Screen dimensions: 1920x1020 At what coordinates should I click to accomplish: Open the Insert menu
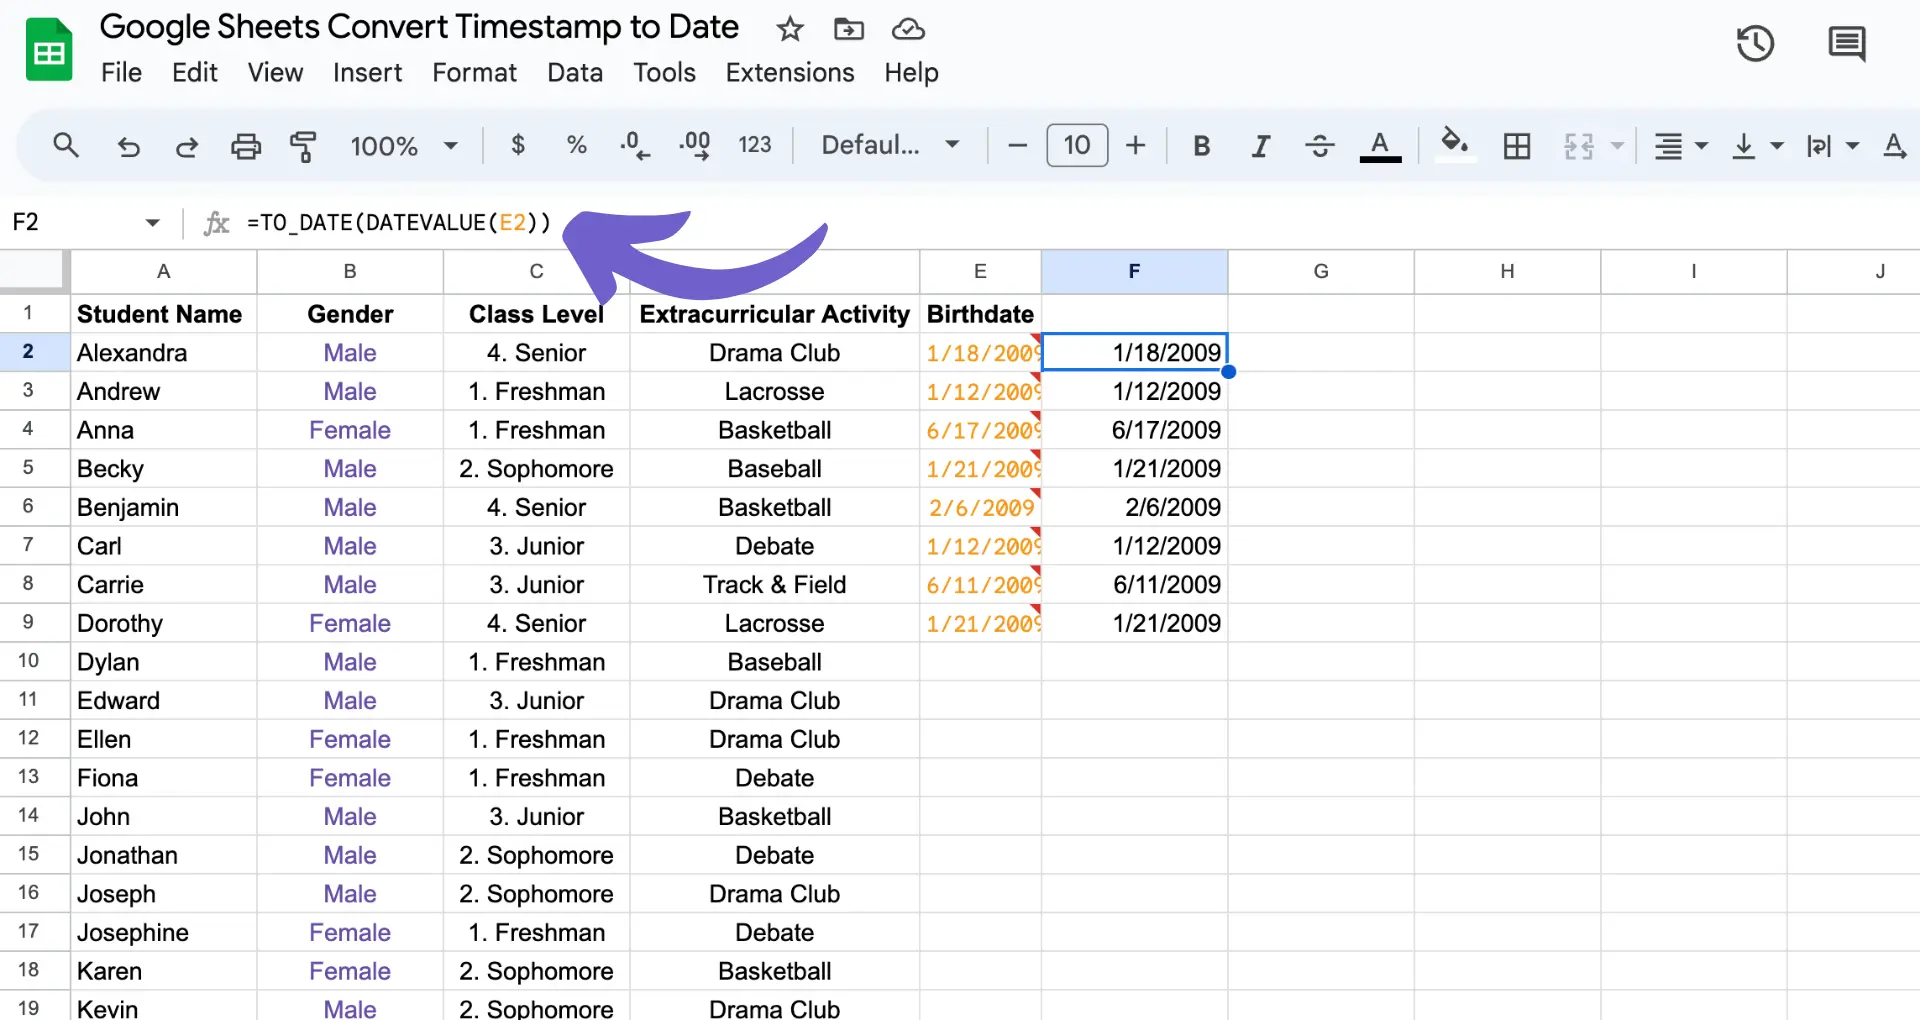(x=367, y=73)
